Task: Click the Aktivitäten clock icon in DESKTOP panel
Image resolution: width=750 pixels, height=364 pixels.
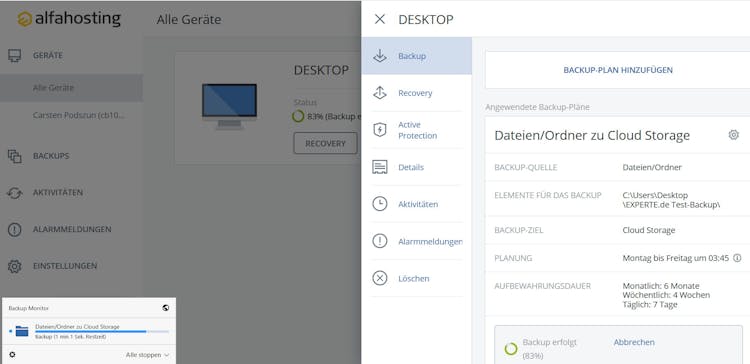Action: 380,204
